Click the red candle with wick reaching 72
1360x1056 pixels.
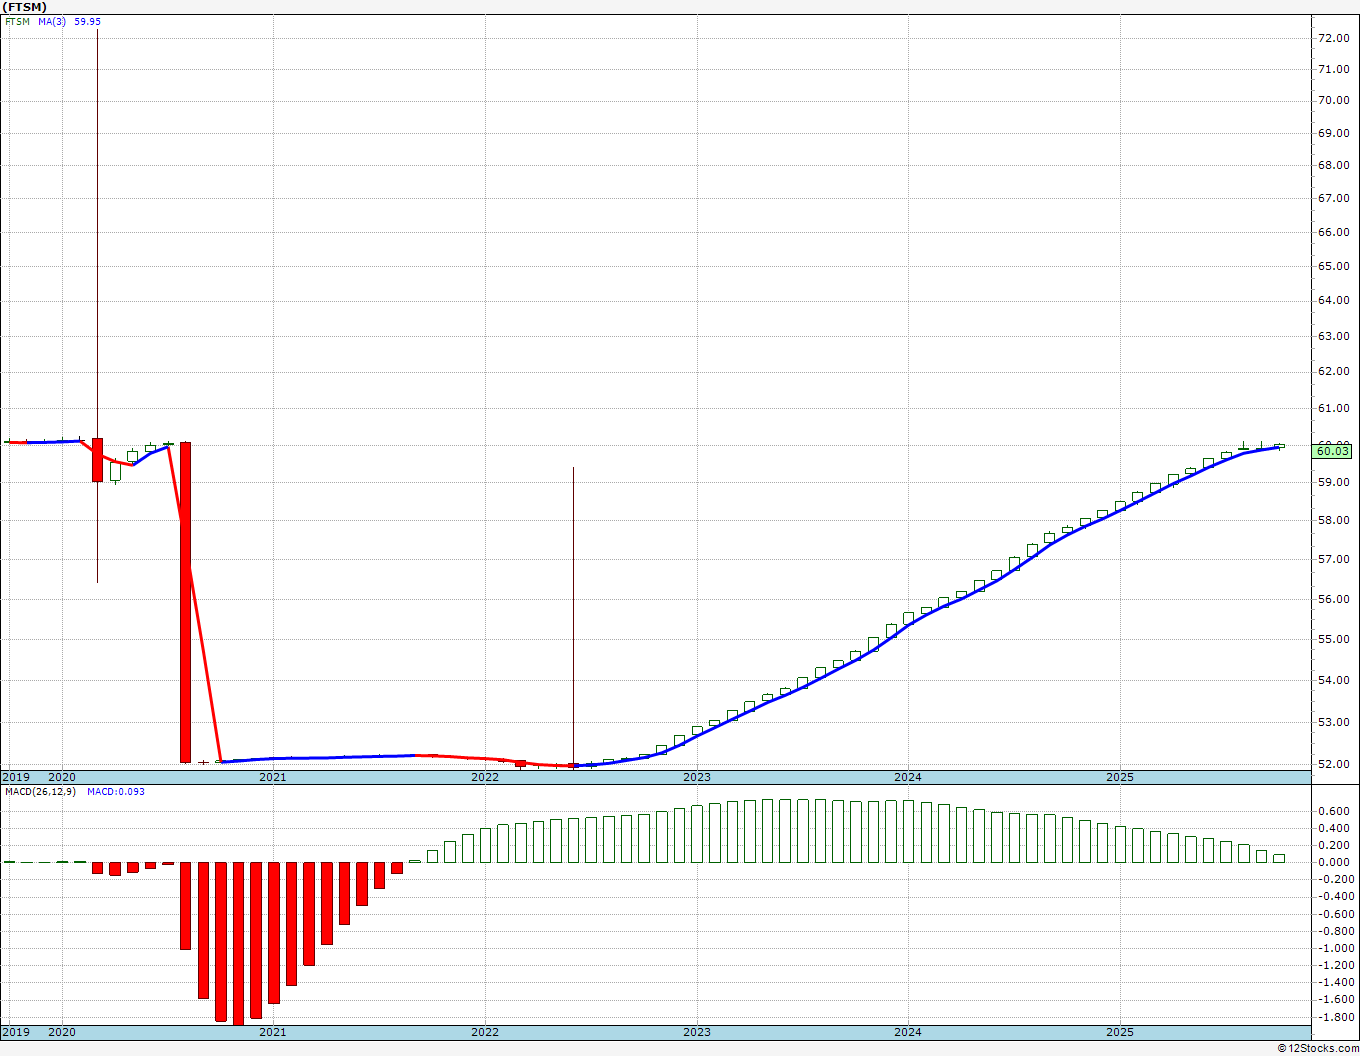coord(97,460)
